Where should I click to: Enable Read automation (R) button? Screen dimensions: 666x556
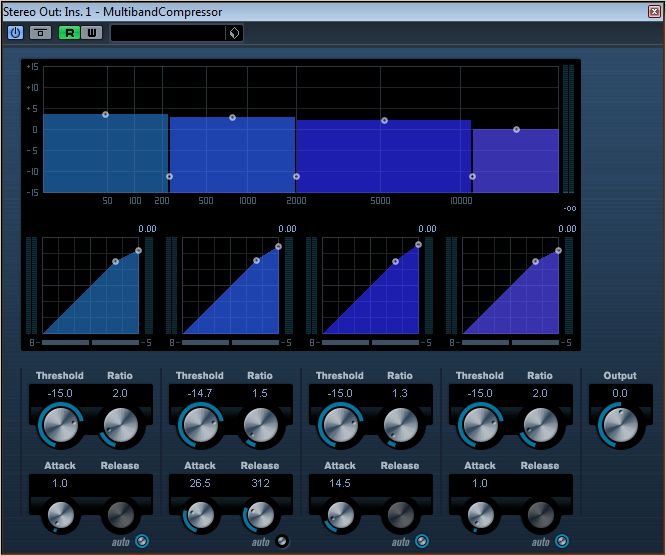tap(69, 33)
